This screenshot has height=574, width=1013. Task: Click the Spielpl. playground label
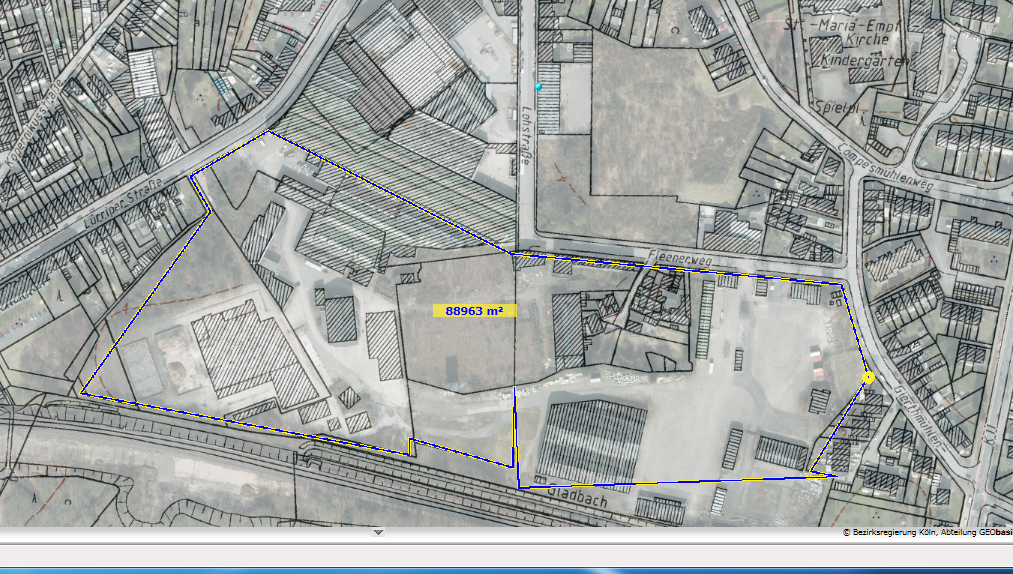click(x=833, y=107)
